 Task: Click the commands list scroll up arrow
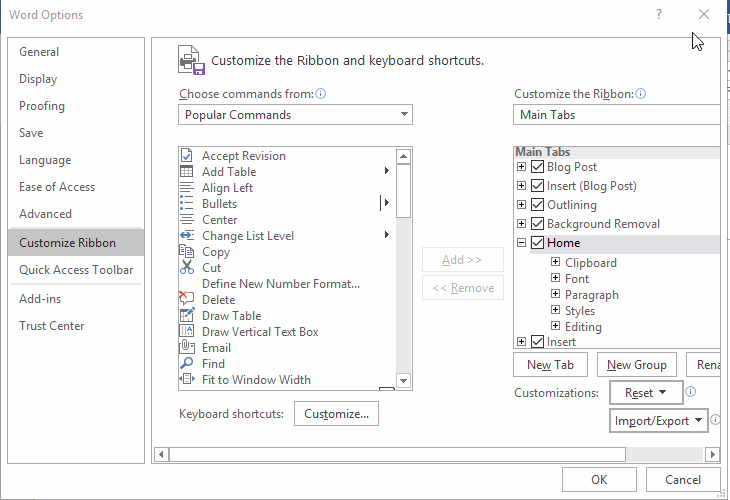[403, 156]
